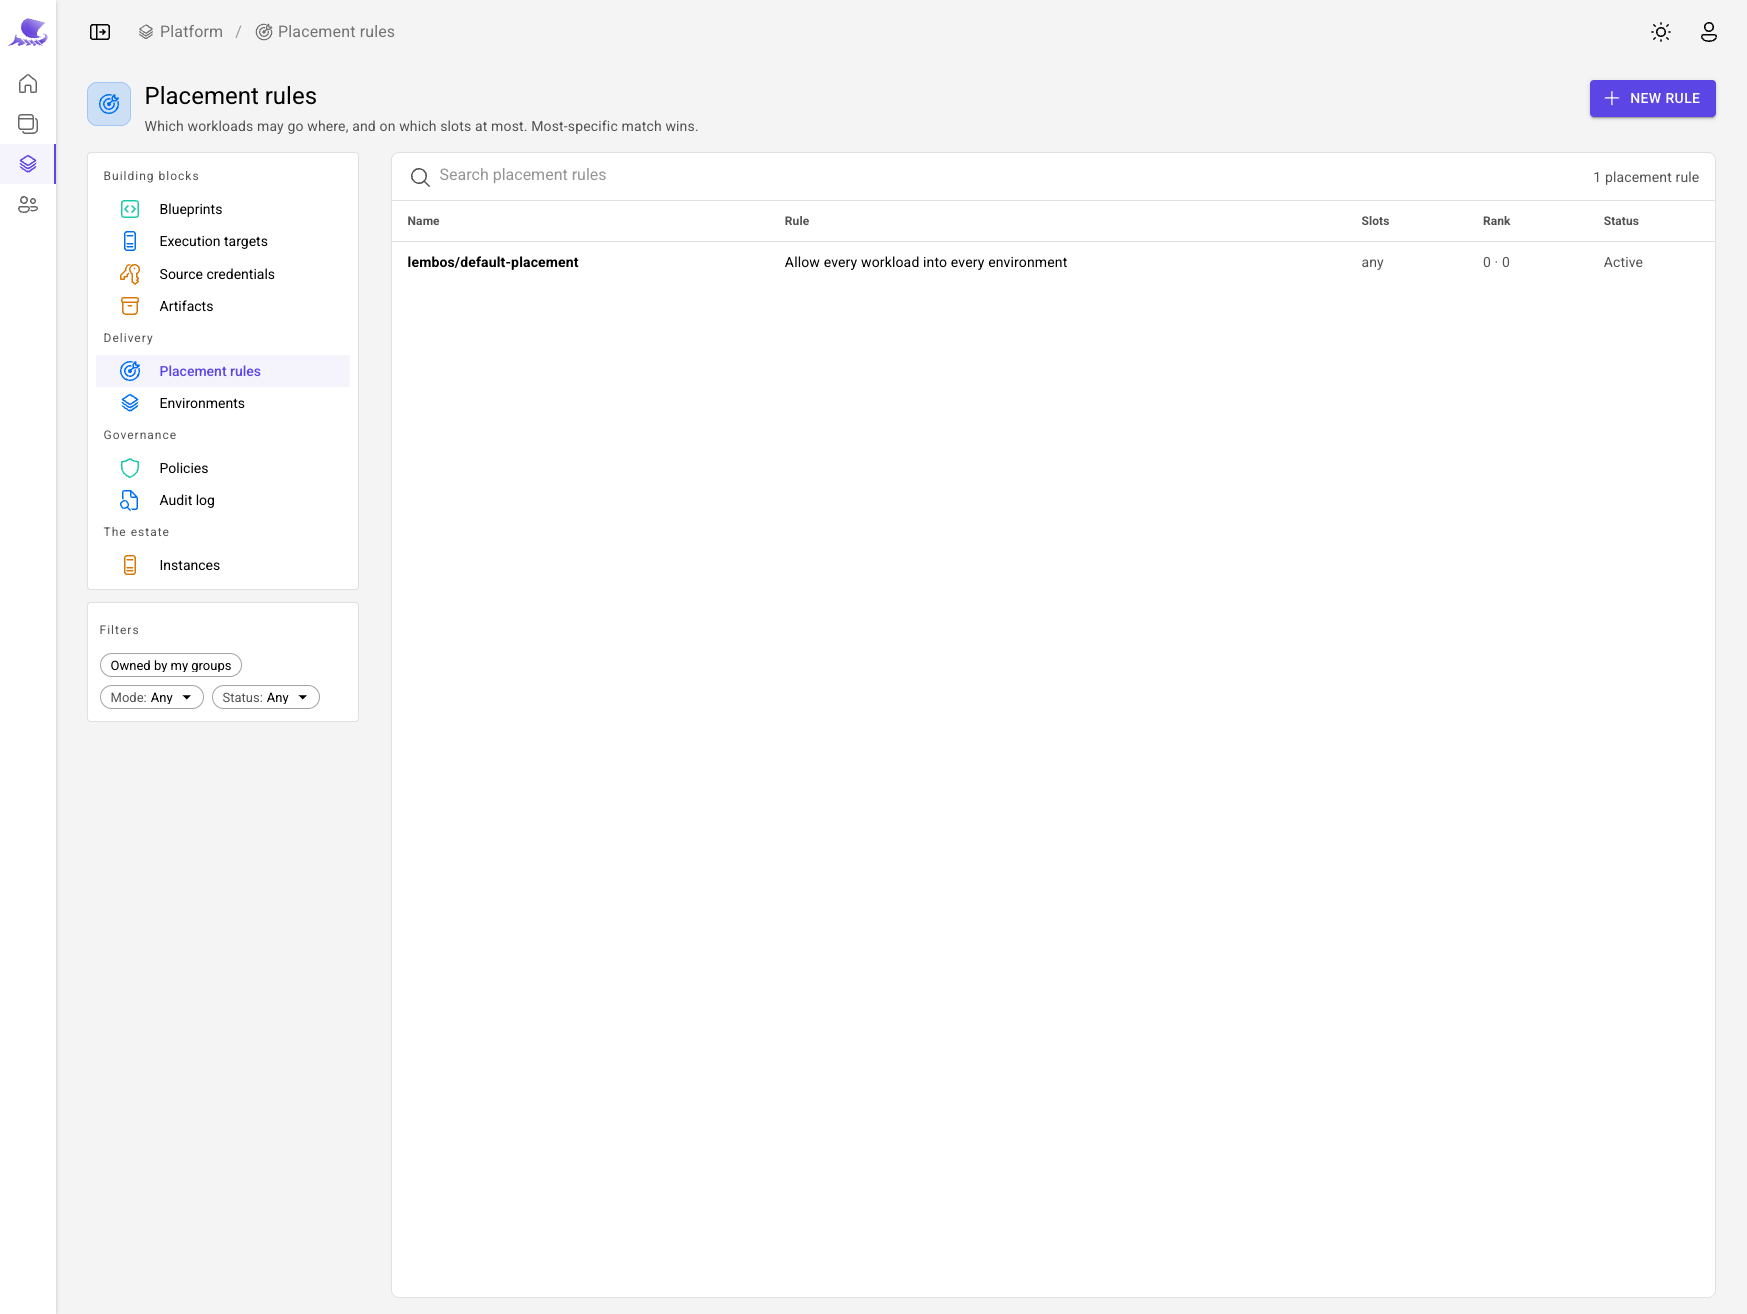Open Environments page
Screen dimensions: 1747x1314
pos(223,403)
